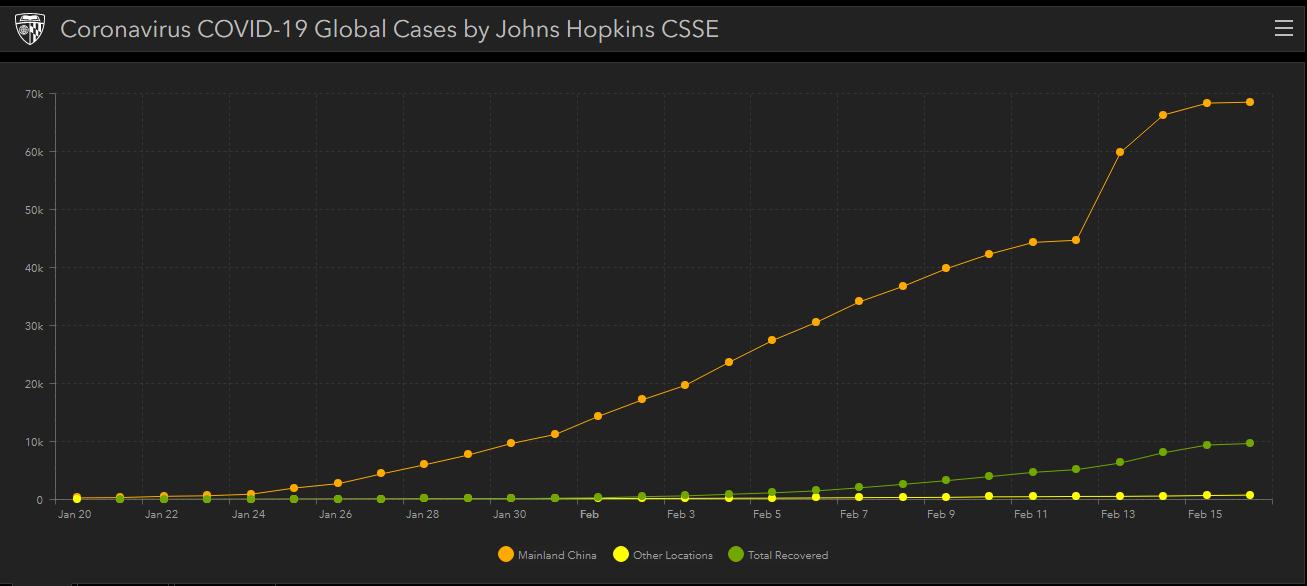
Task: Select the Mainland China data point for Feb 3
Action: [685, 385]
